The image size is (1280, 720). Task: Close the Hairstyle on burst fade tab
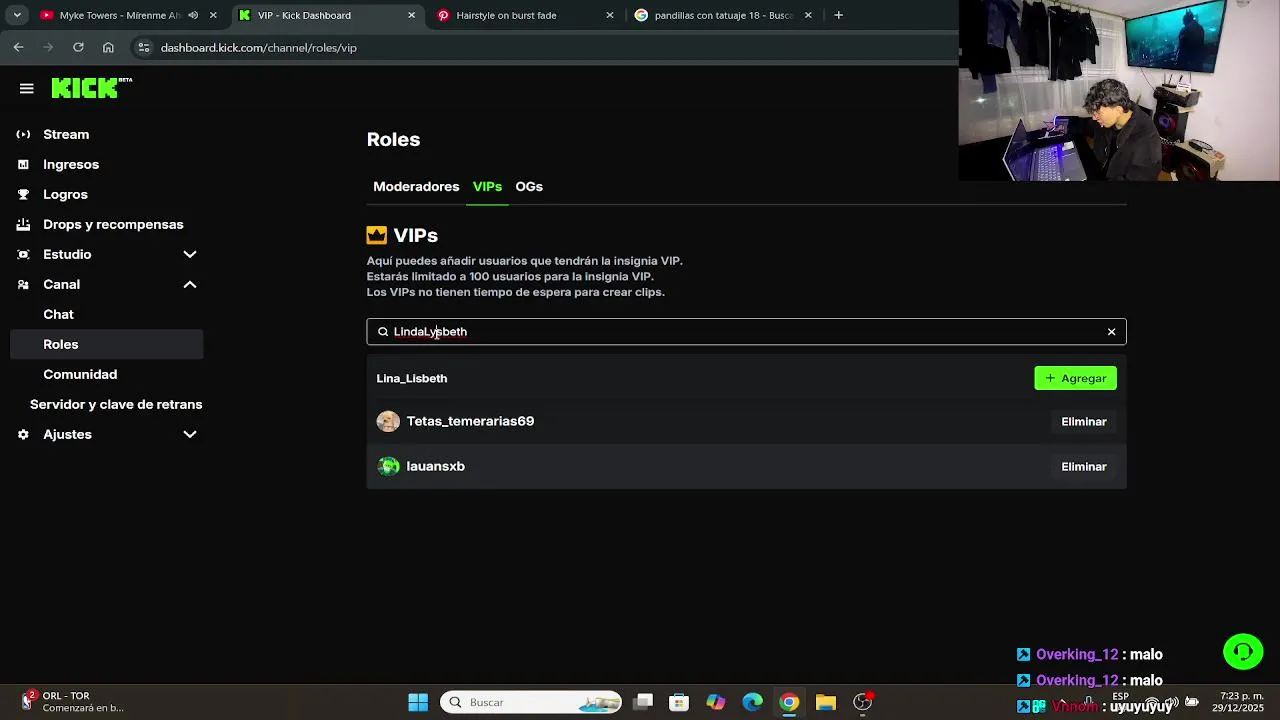tap(610, 15)
